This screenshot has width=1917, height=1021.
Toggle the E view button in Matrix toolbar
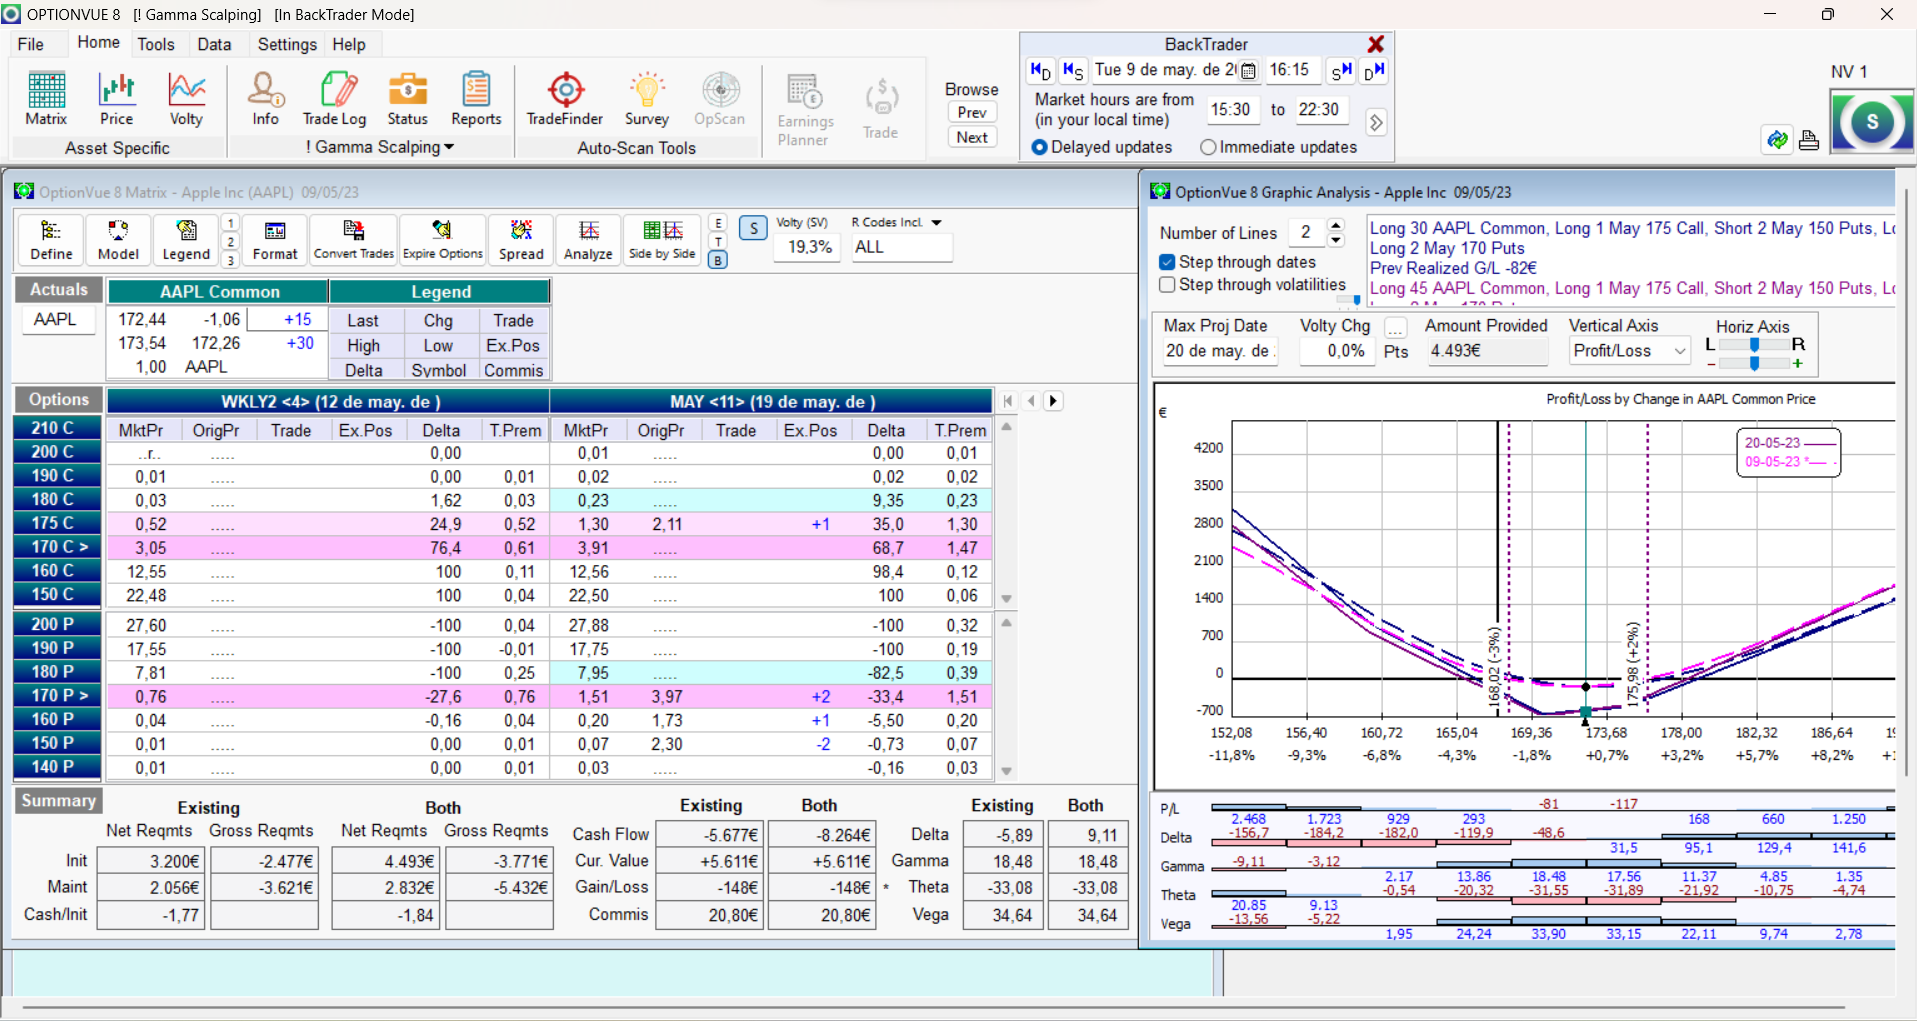[718, 223]
